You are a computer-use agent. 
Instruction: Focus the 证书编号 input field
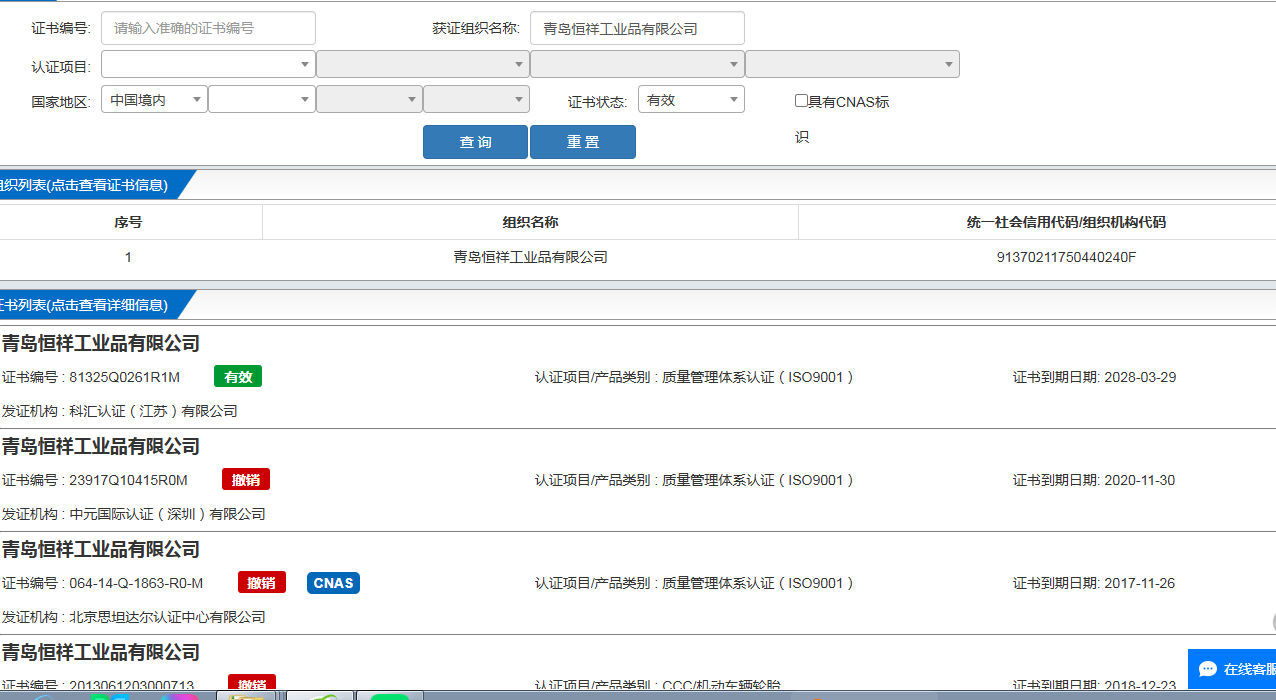pyautogui.click(x=208, y=28)
